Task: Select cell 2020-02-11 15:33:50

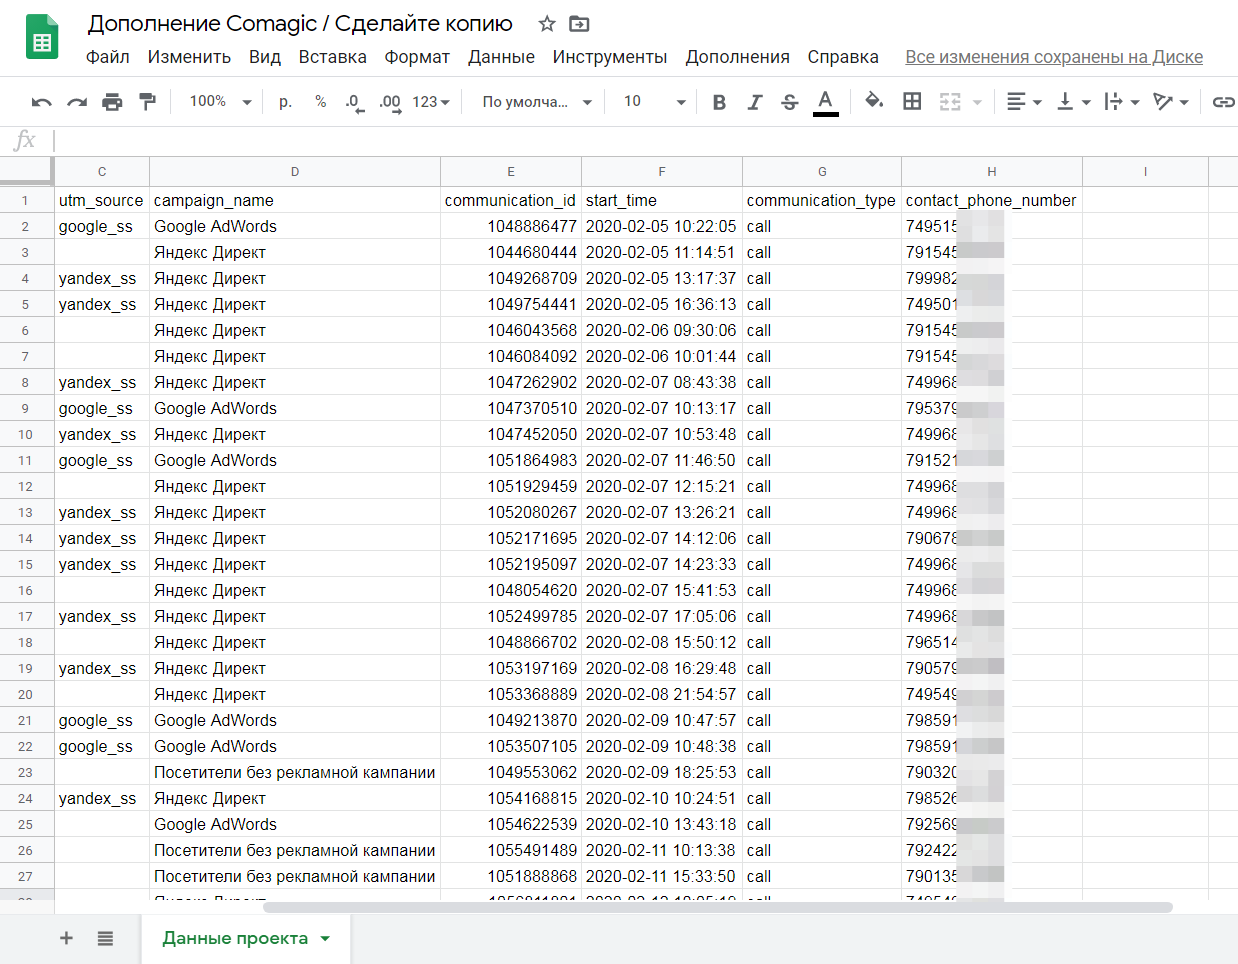Action: click(662, 876)
